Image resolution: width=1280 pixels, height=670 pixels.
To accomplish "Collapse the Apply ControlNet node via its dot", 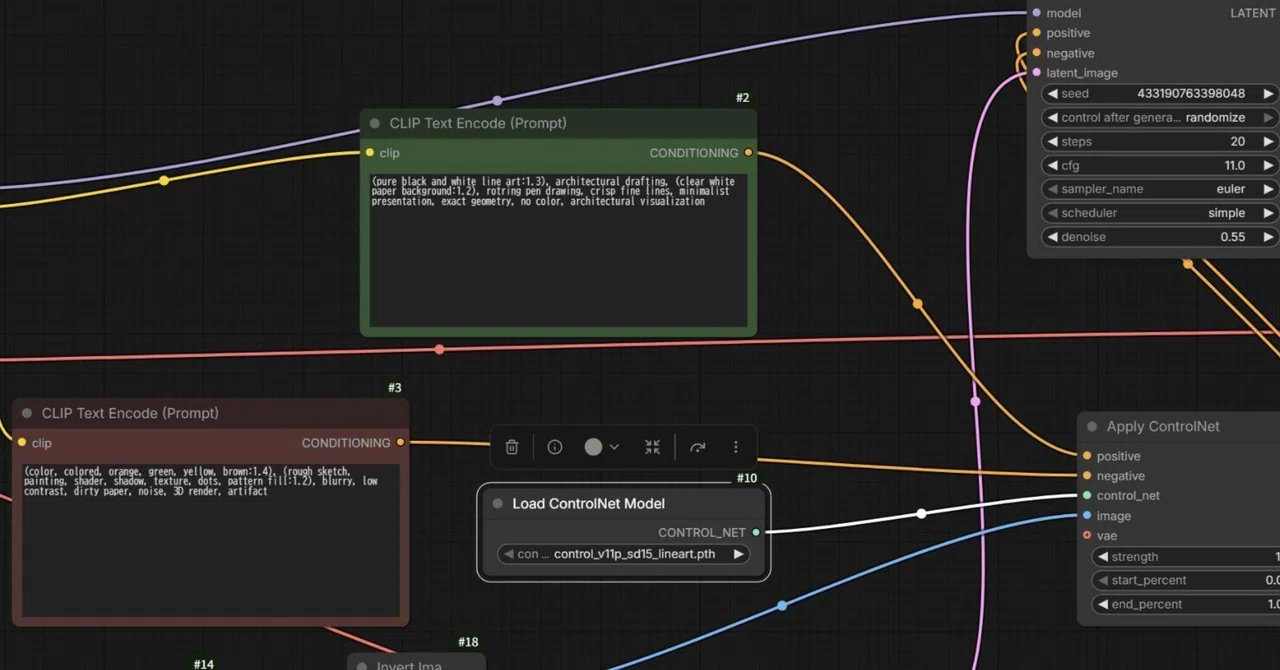I will click(x=1092, y=427).
